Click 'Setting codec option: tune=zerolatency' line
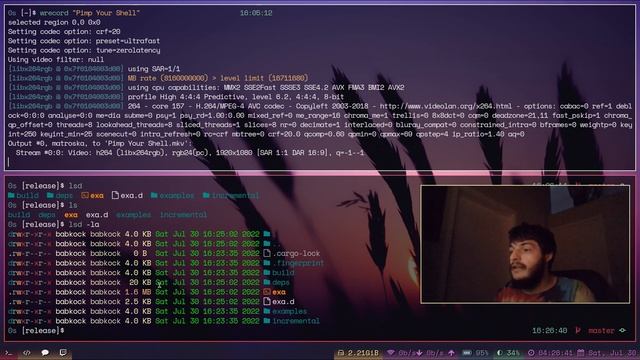 point(84,50)
